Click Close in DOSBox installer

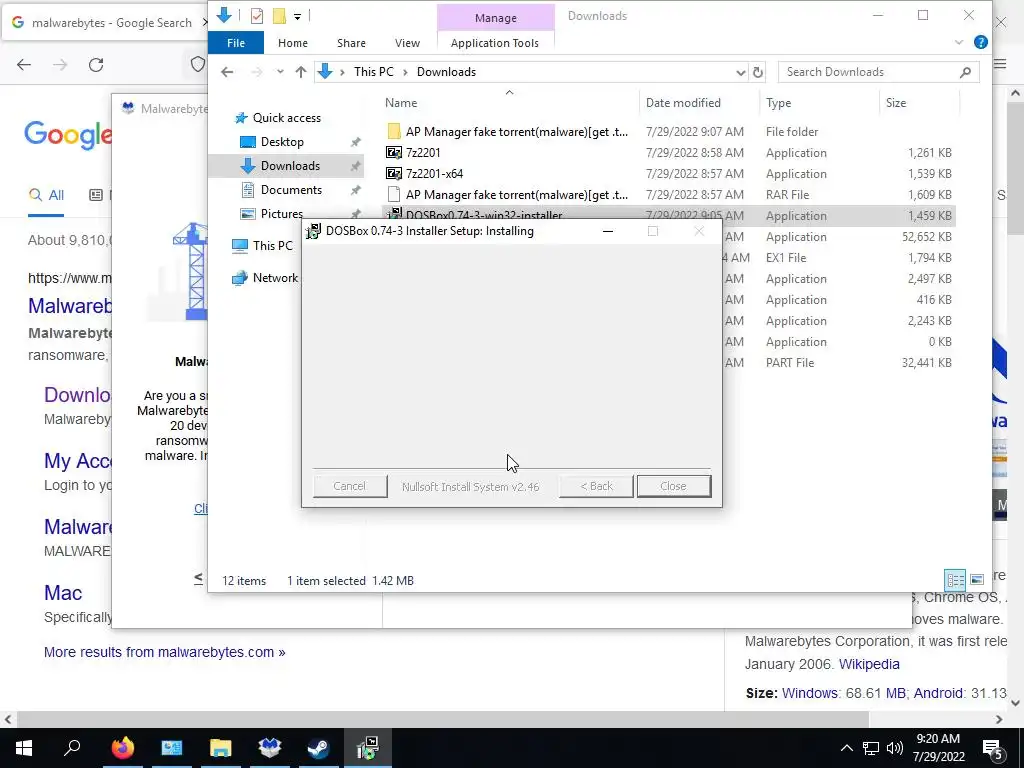click(x=674, y=486)
